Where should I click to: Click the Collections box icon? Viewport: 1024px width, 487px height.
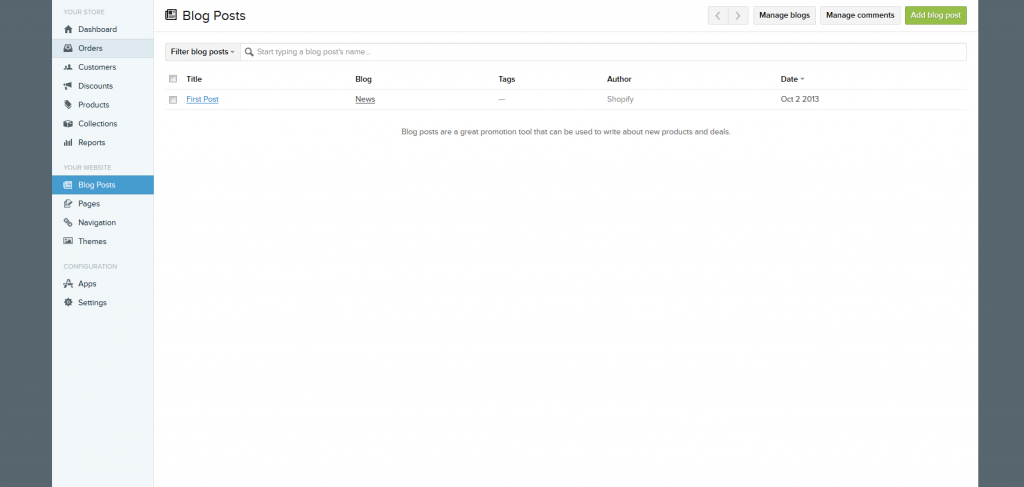68,124
